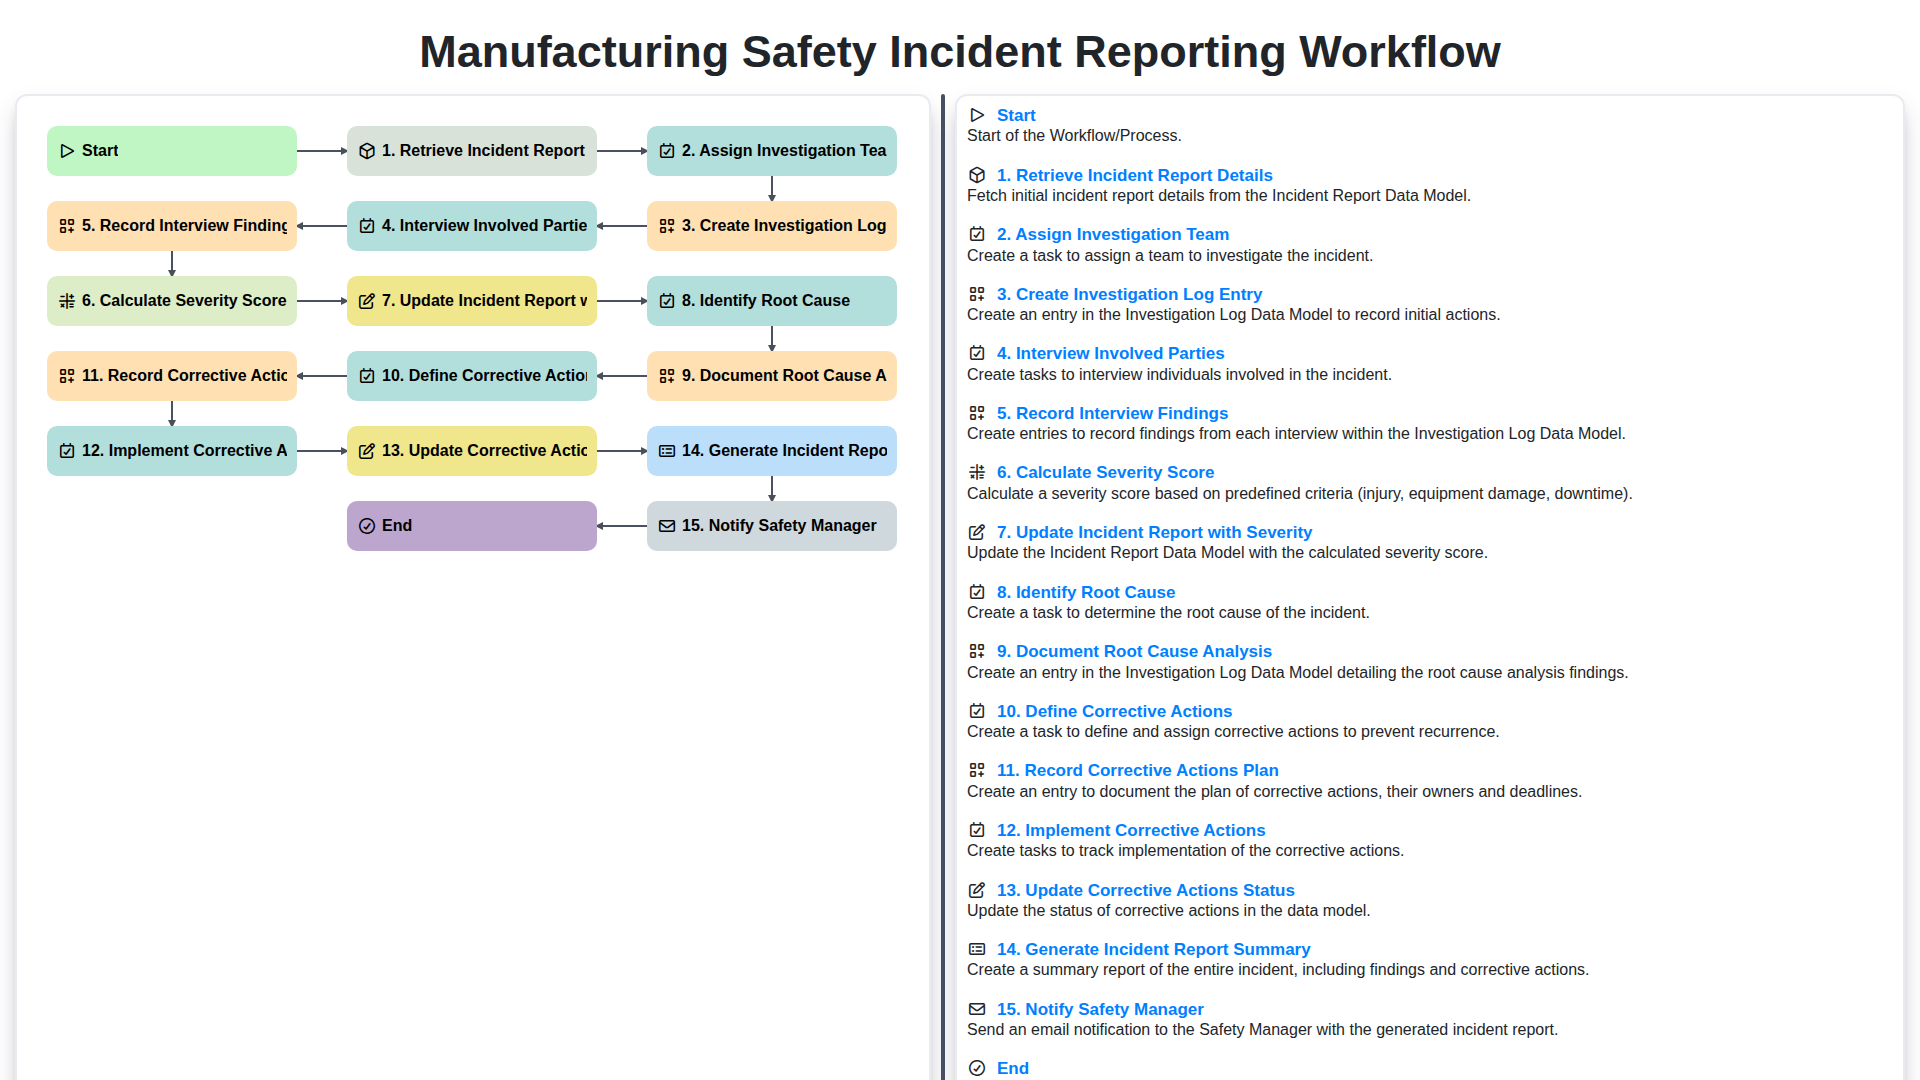Open the 5. Record Interview Findings link

click(x=1111, y=413)
